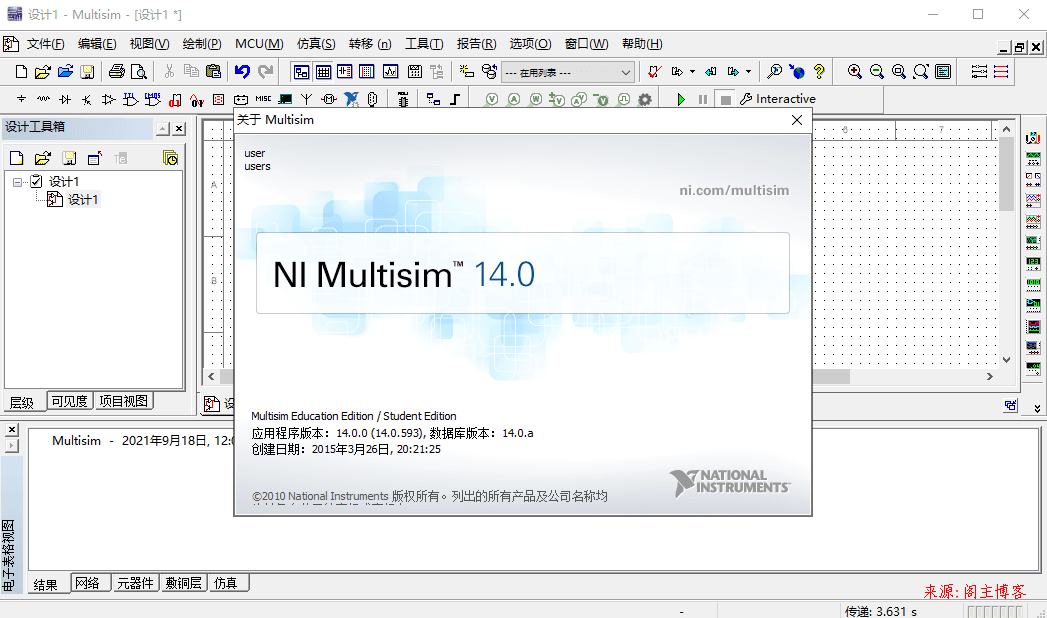Open forward annotate dropdown arrow
The image size is (1047, 618).
coord(749,71)
